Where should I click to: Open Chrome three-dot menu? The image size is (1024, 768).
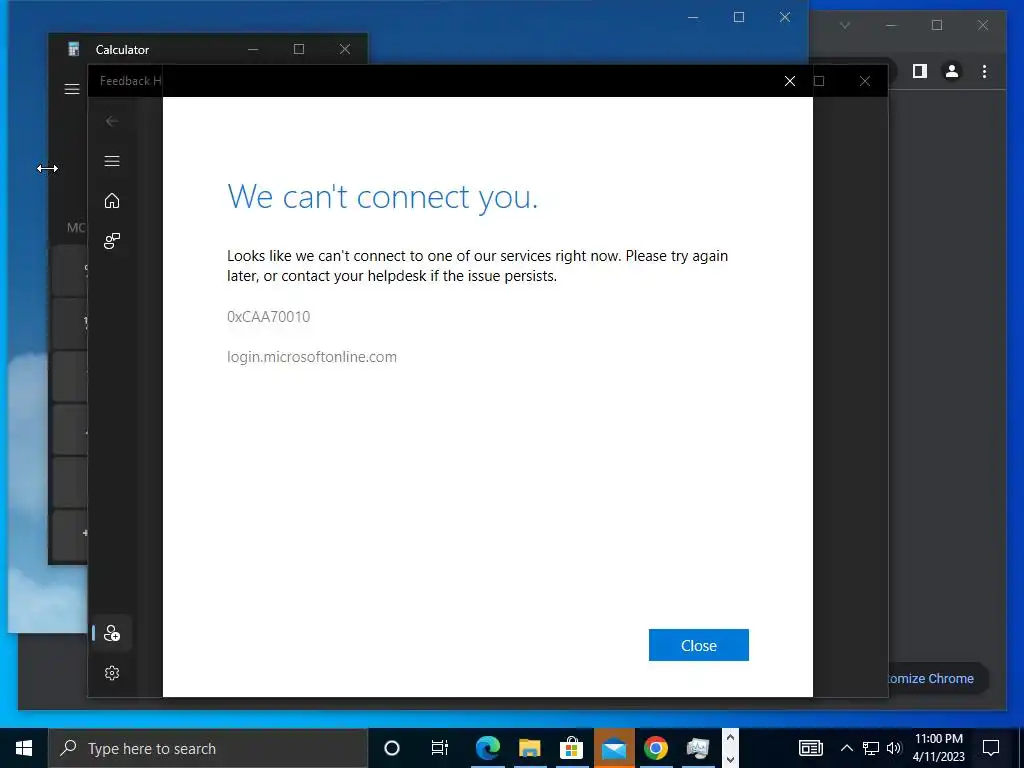[984, 71]
